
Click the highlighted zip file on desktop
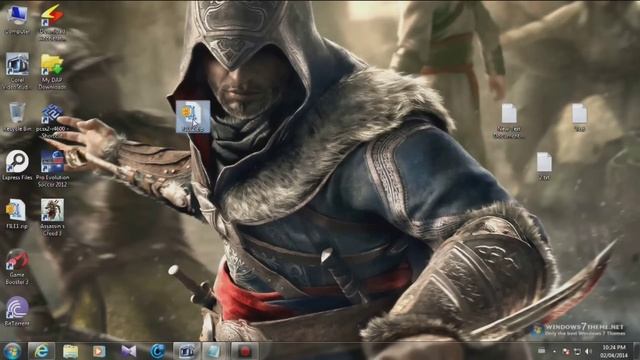tap(193, 117)
